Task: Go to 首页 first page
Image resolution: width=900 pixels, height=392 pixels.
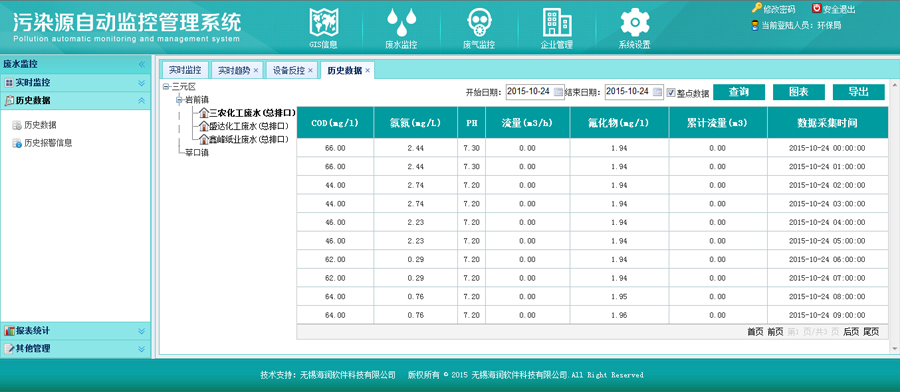Action: (755, 332)
